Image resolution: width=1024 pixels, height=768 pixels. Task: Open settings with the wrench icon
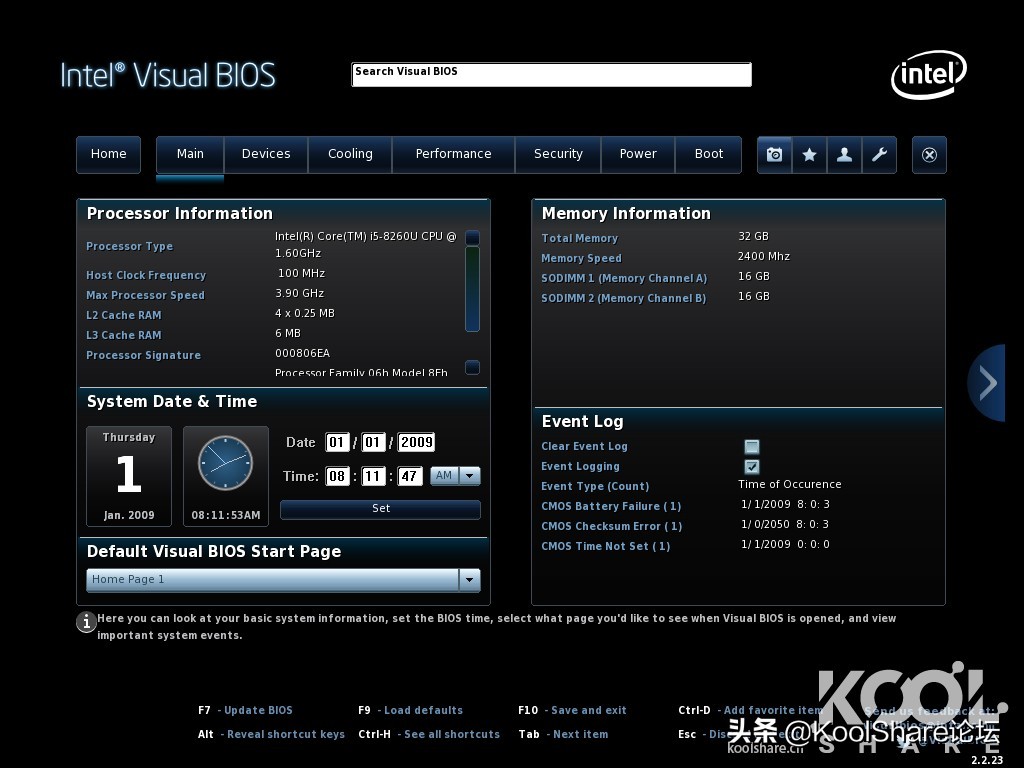click(879, 155)
